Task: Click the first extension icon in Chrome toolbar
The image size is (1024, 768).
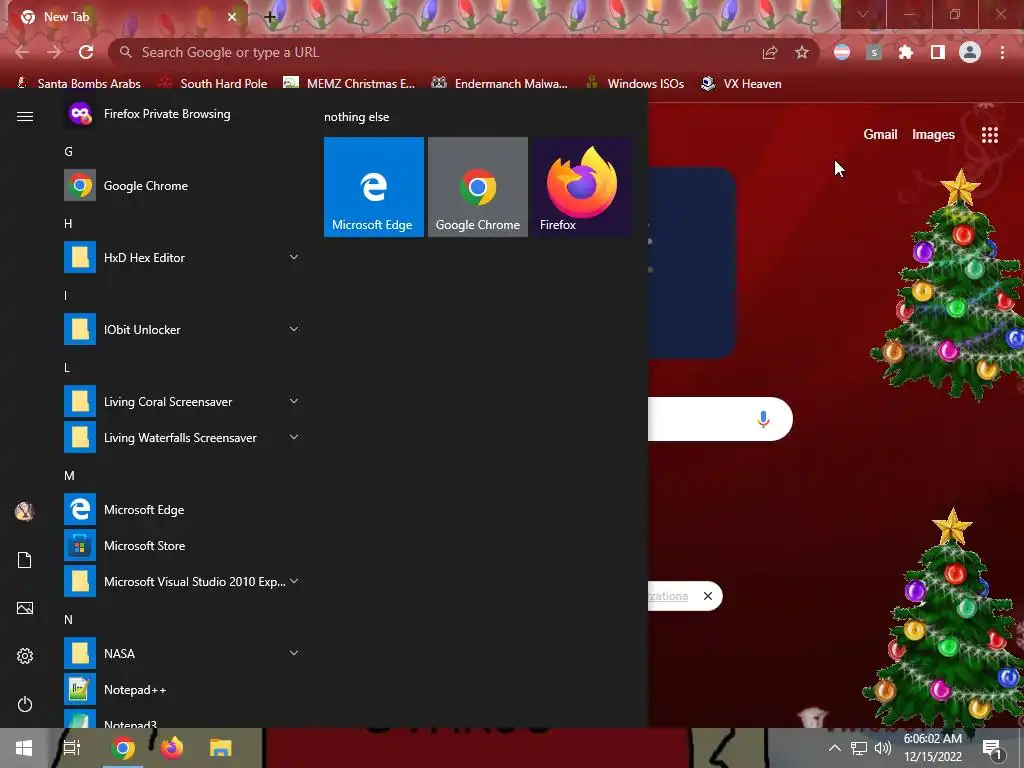Action: coord(842,52)
